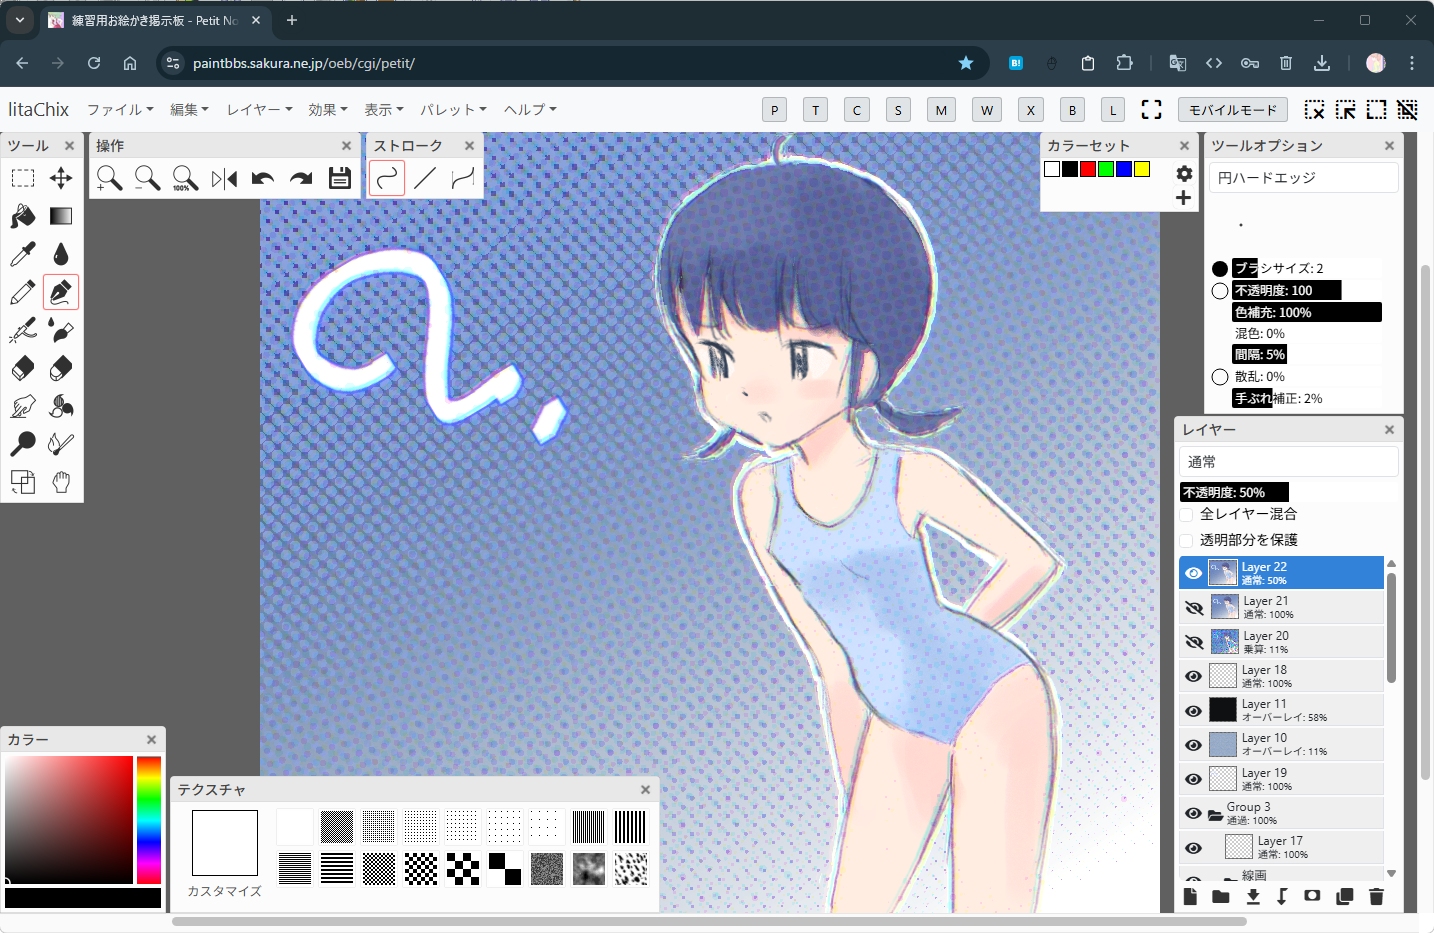Open the 通常 blend mode dropdown
The width and height of the screenshot is (1434, 933).
[x=1288, y=462]
